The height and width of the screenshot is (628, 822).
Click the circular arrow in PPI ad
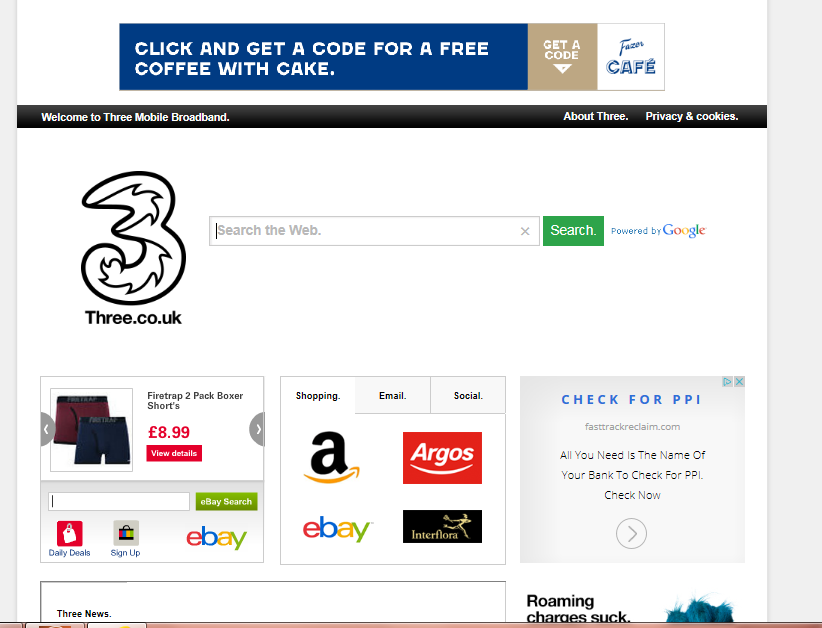(x=631, y=534)
